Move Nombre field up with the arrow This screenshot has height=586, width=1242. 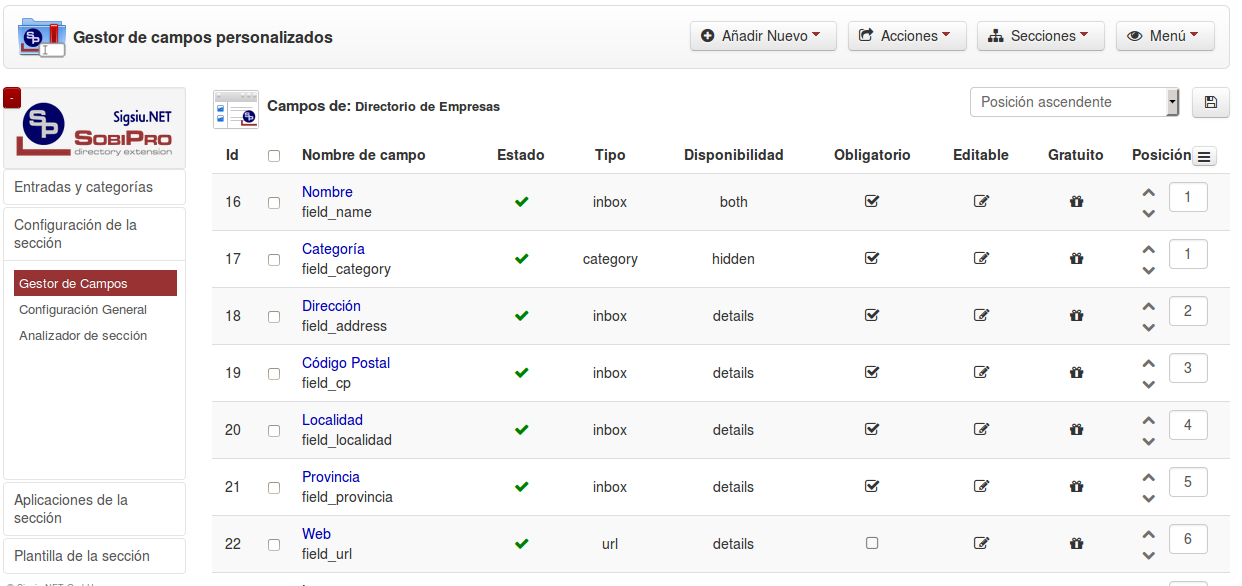(1149, 192)
